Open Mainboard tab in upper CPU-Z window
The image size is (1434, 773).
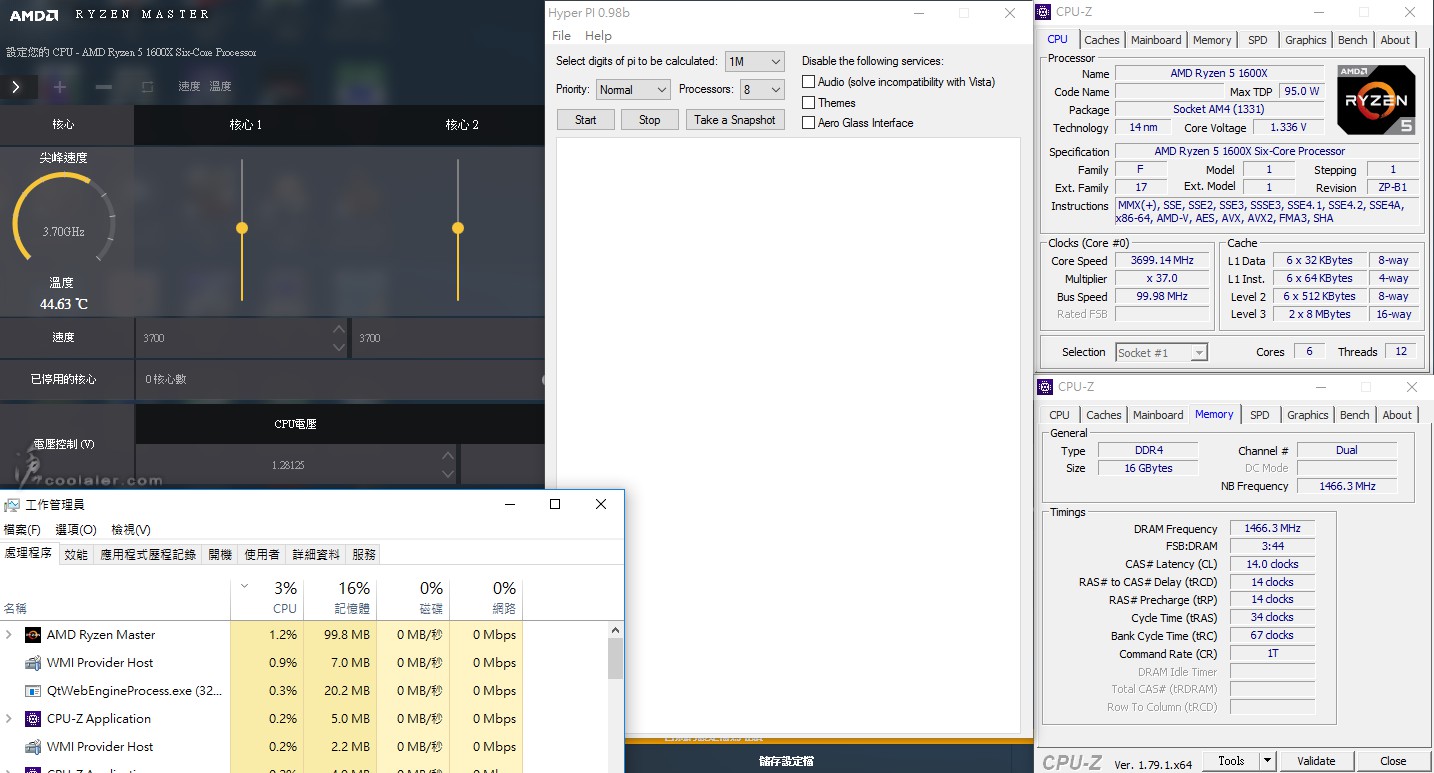pos(1156,40)
